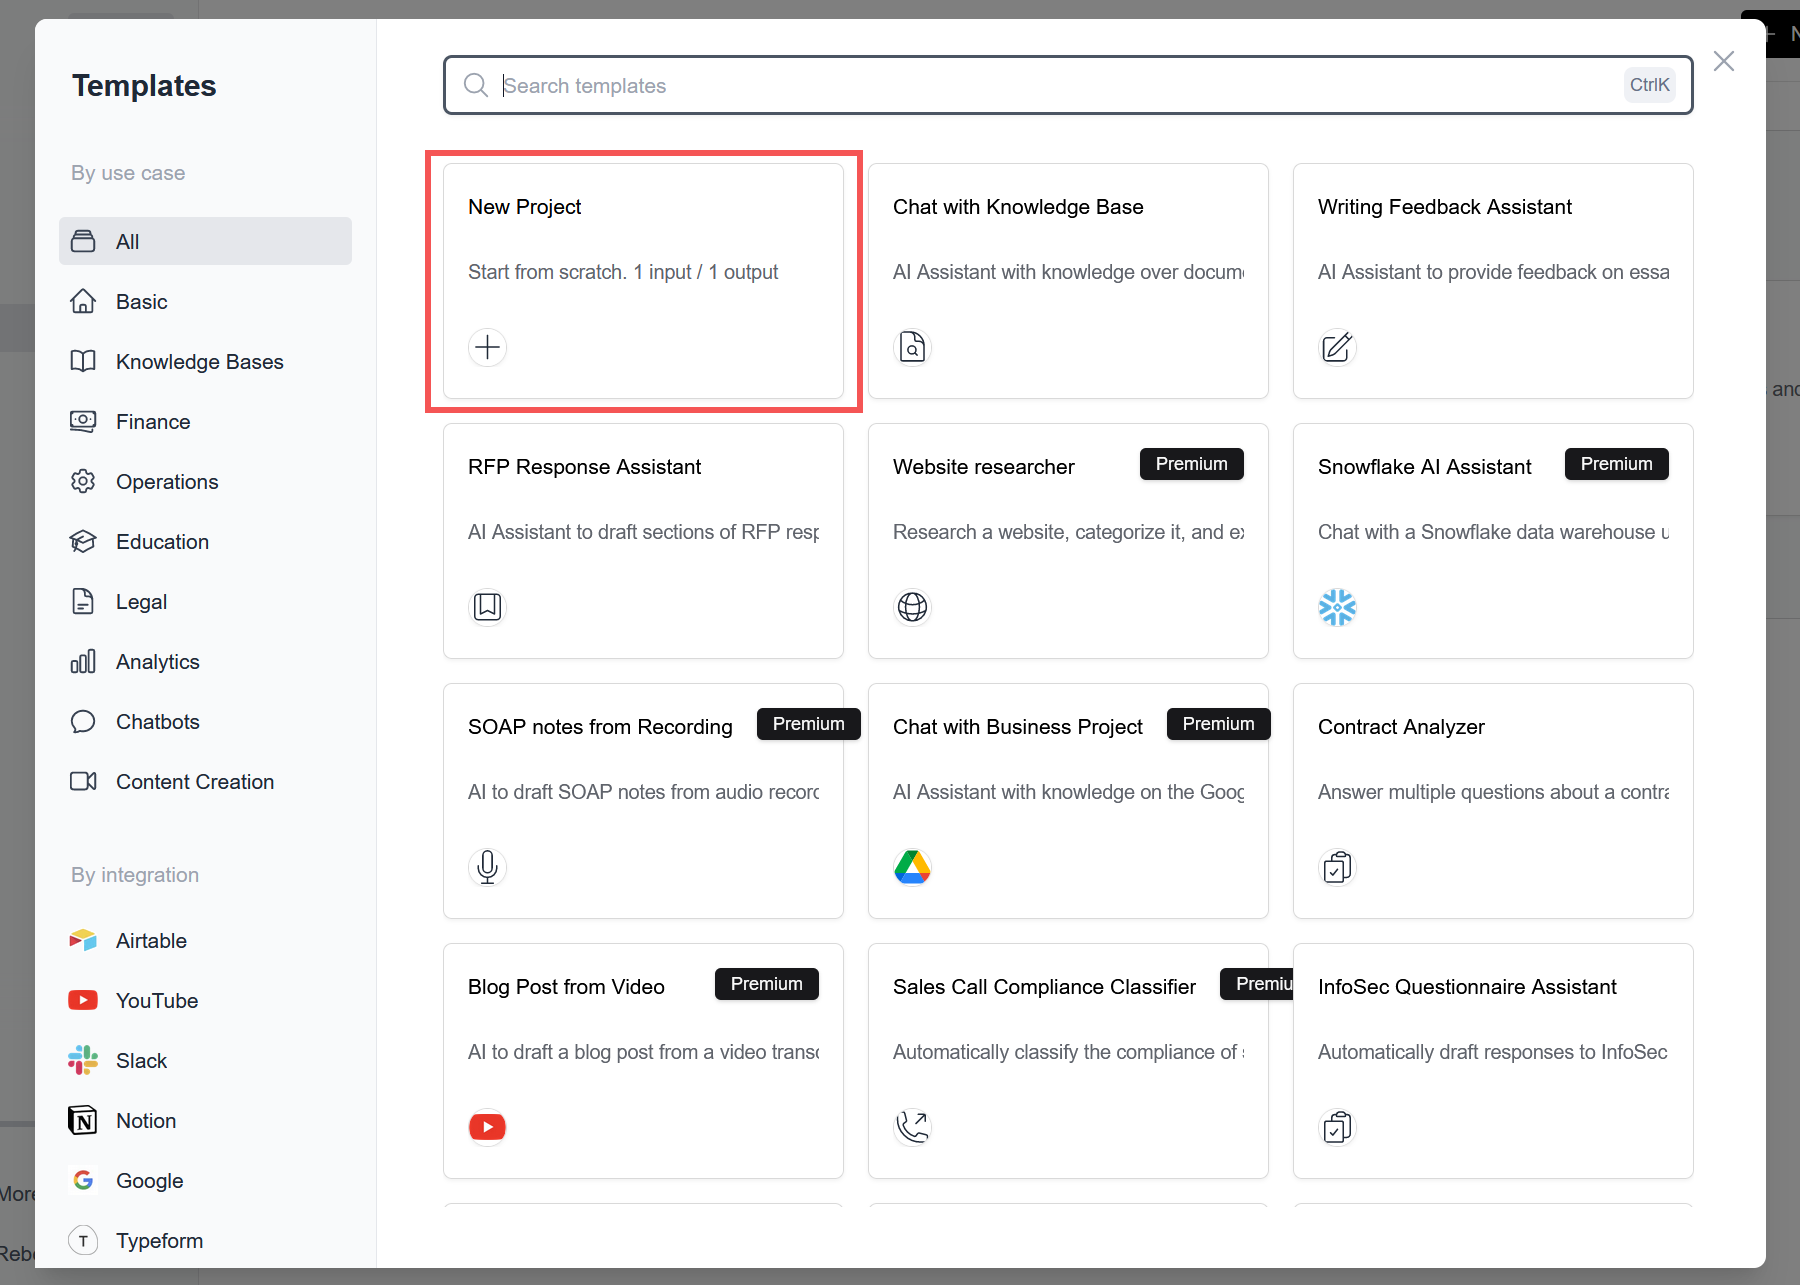1800x1285 pixels.
Task: Click the YouTube icon on Blog Post from Video
Action: click(x=487, y=1127)
